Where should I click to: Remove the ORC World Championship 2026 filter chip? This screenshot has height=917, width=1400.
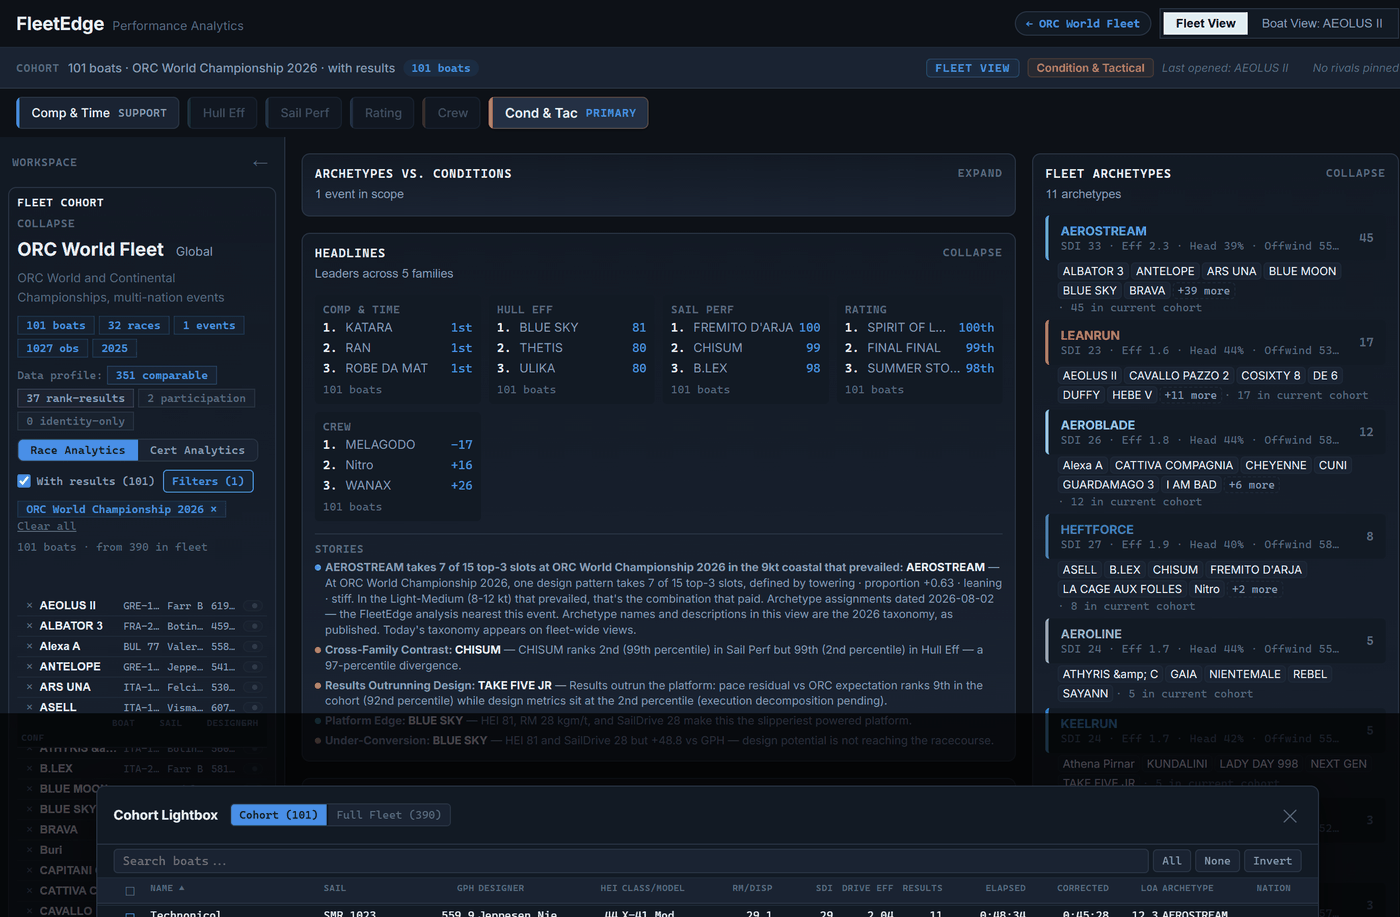[213, 509]
